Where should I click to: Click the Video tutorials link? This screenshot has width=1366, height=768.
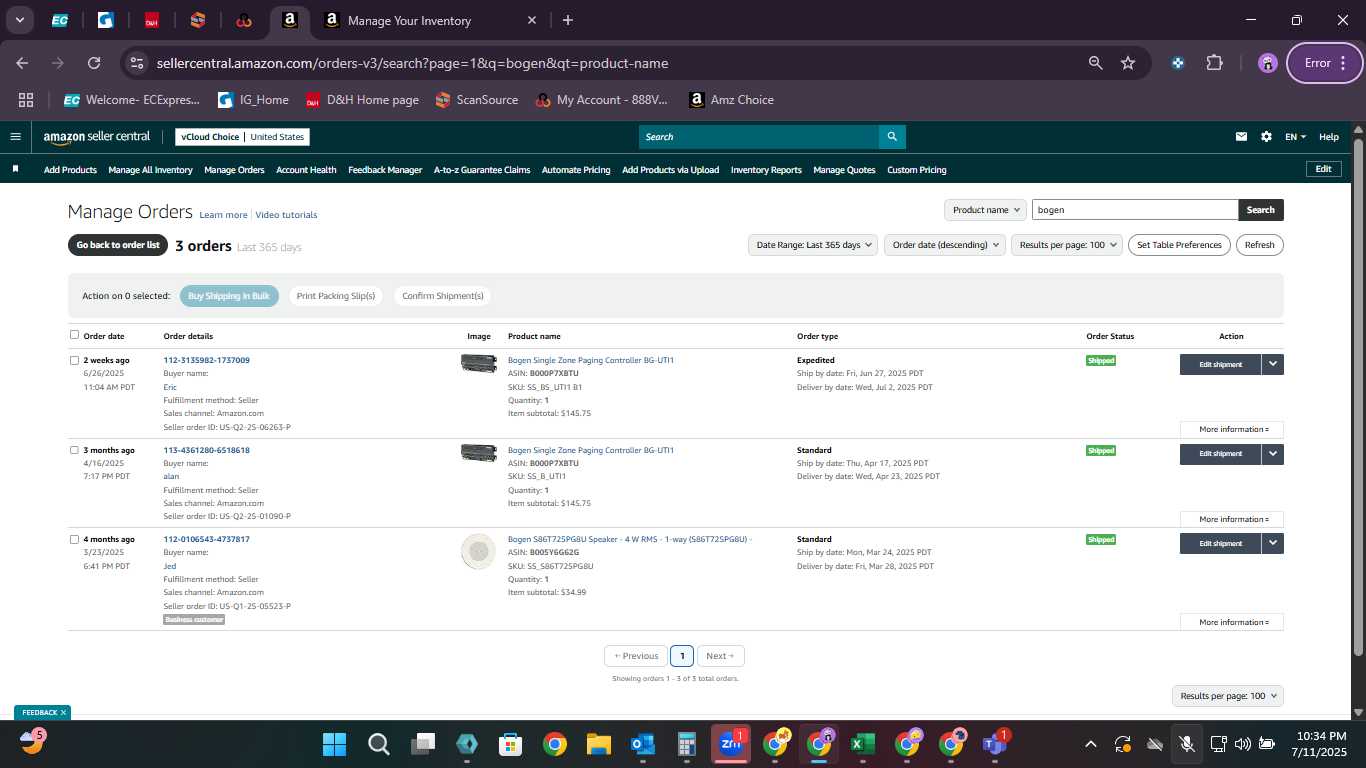click(x=286, y=215)
